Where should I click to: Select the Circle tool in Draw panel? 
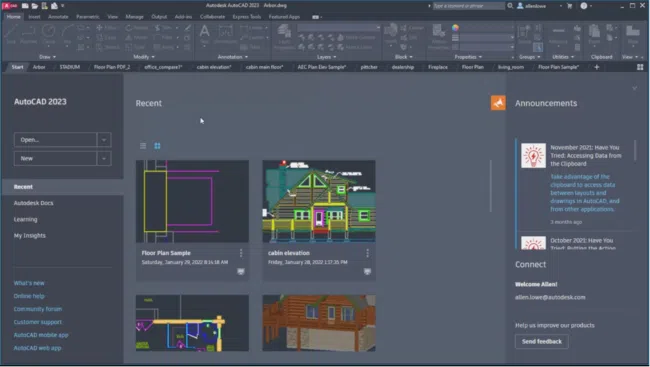pos(49,34)
